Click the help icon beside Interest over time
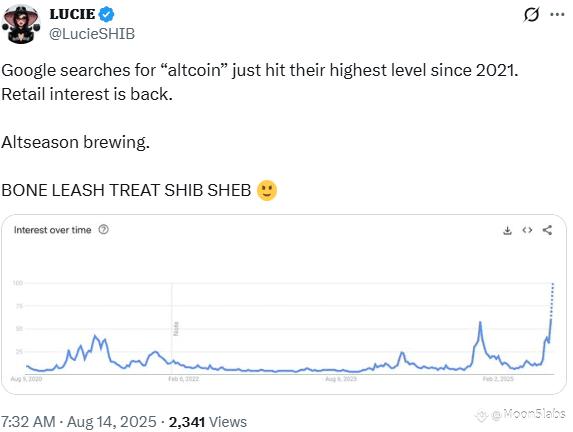Viewport: 573px width, 432px height. [x=104, y=230]
